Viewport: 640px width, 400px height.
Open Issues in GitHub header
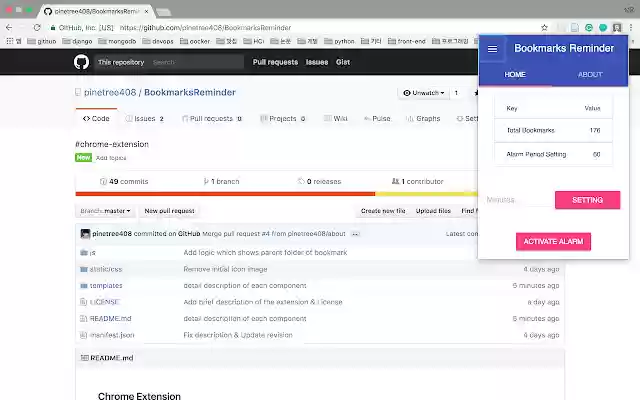(317, 62)
